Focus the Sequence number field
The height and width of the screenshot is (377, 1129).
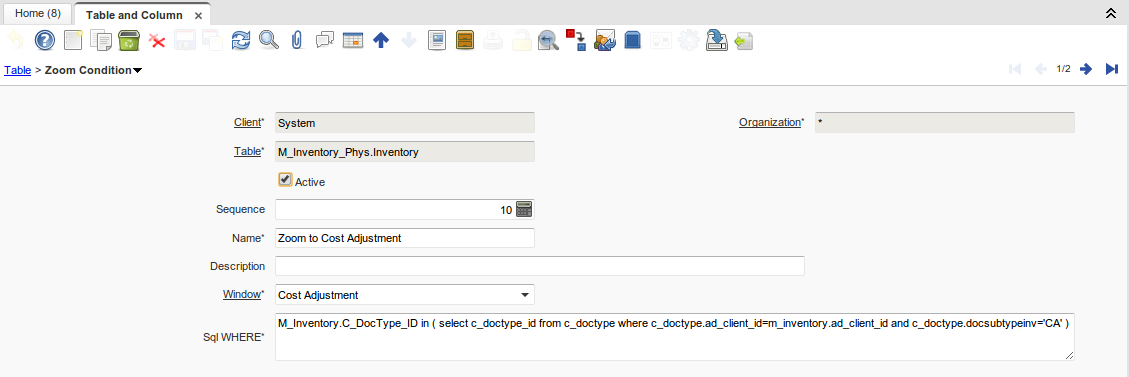[x=395, y=209]
